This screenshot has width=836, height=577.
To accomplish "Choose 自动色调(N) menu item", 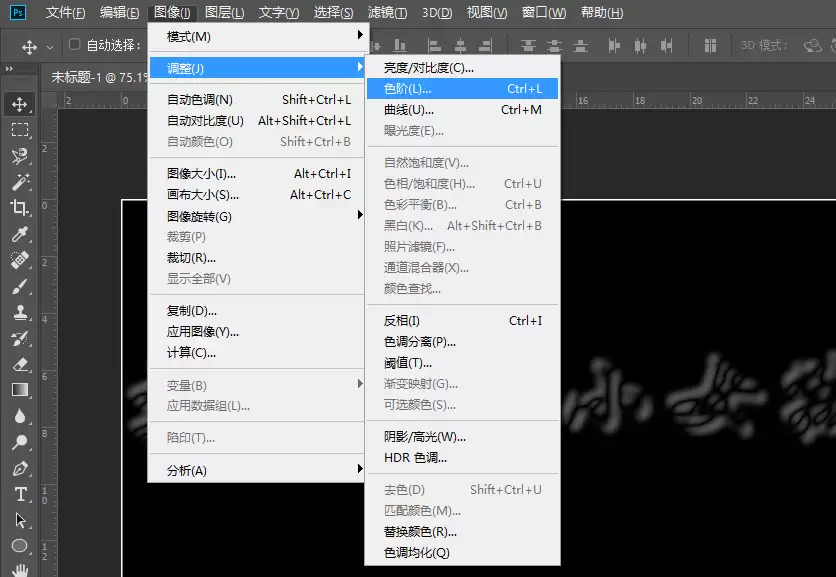I will (x=257, y=100).
